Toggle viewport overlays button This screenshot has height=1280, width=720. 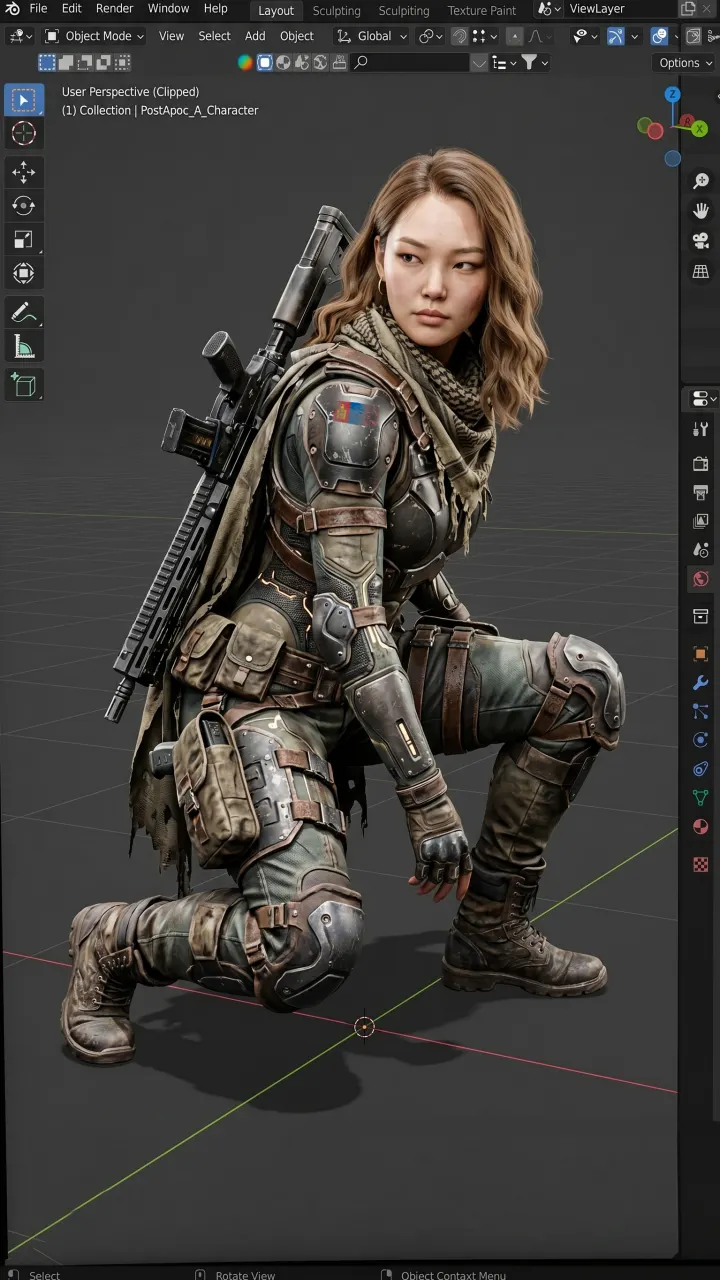click(x=659, y=36)
